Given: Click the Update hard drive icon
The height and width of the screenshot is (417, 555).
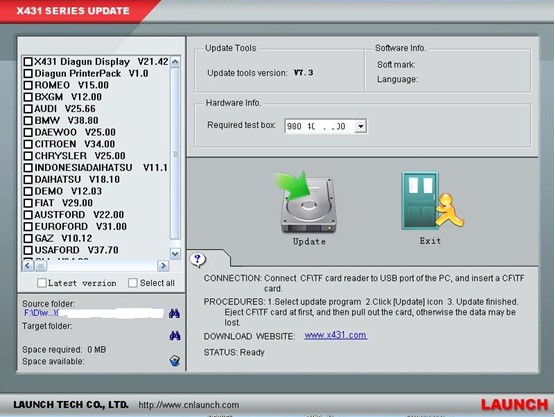Looking at the screenshot, I should point(307,202).
